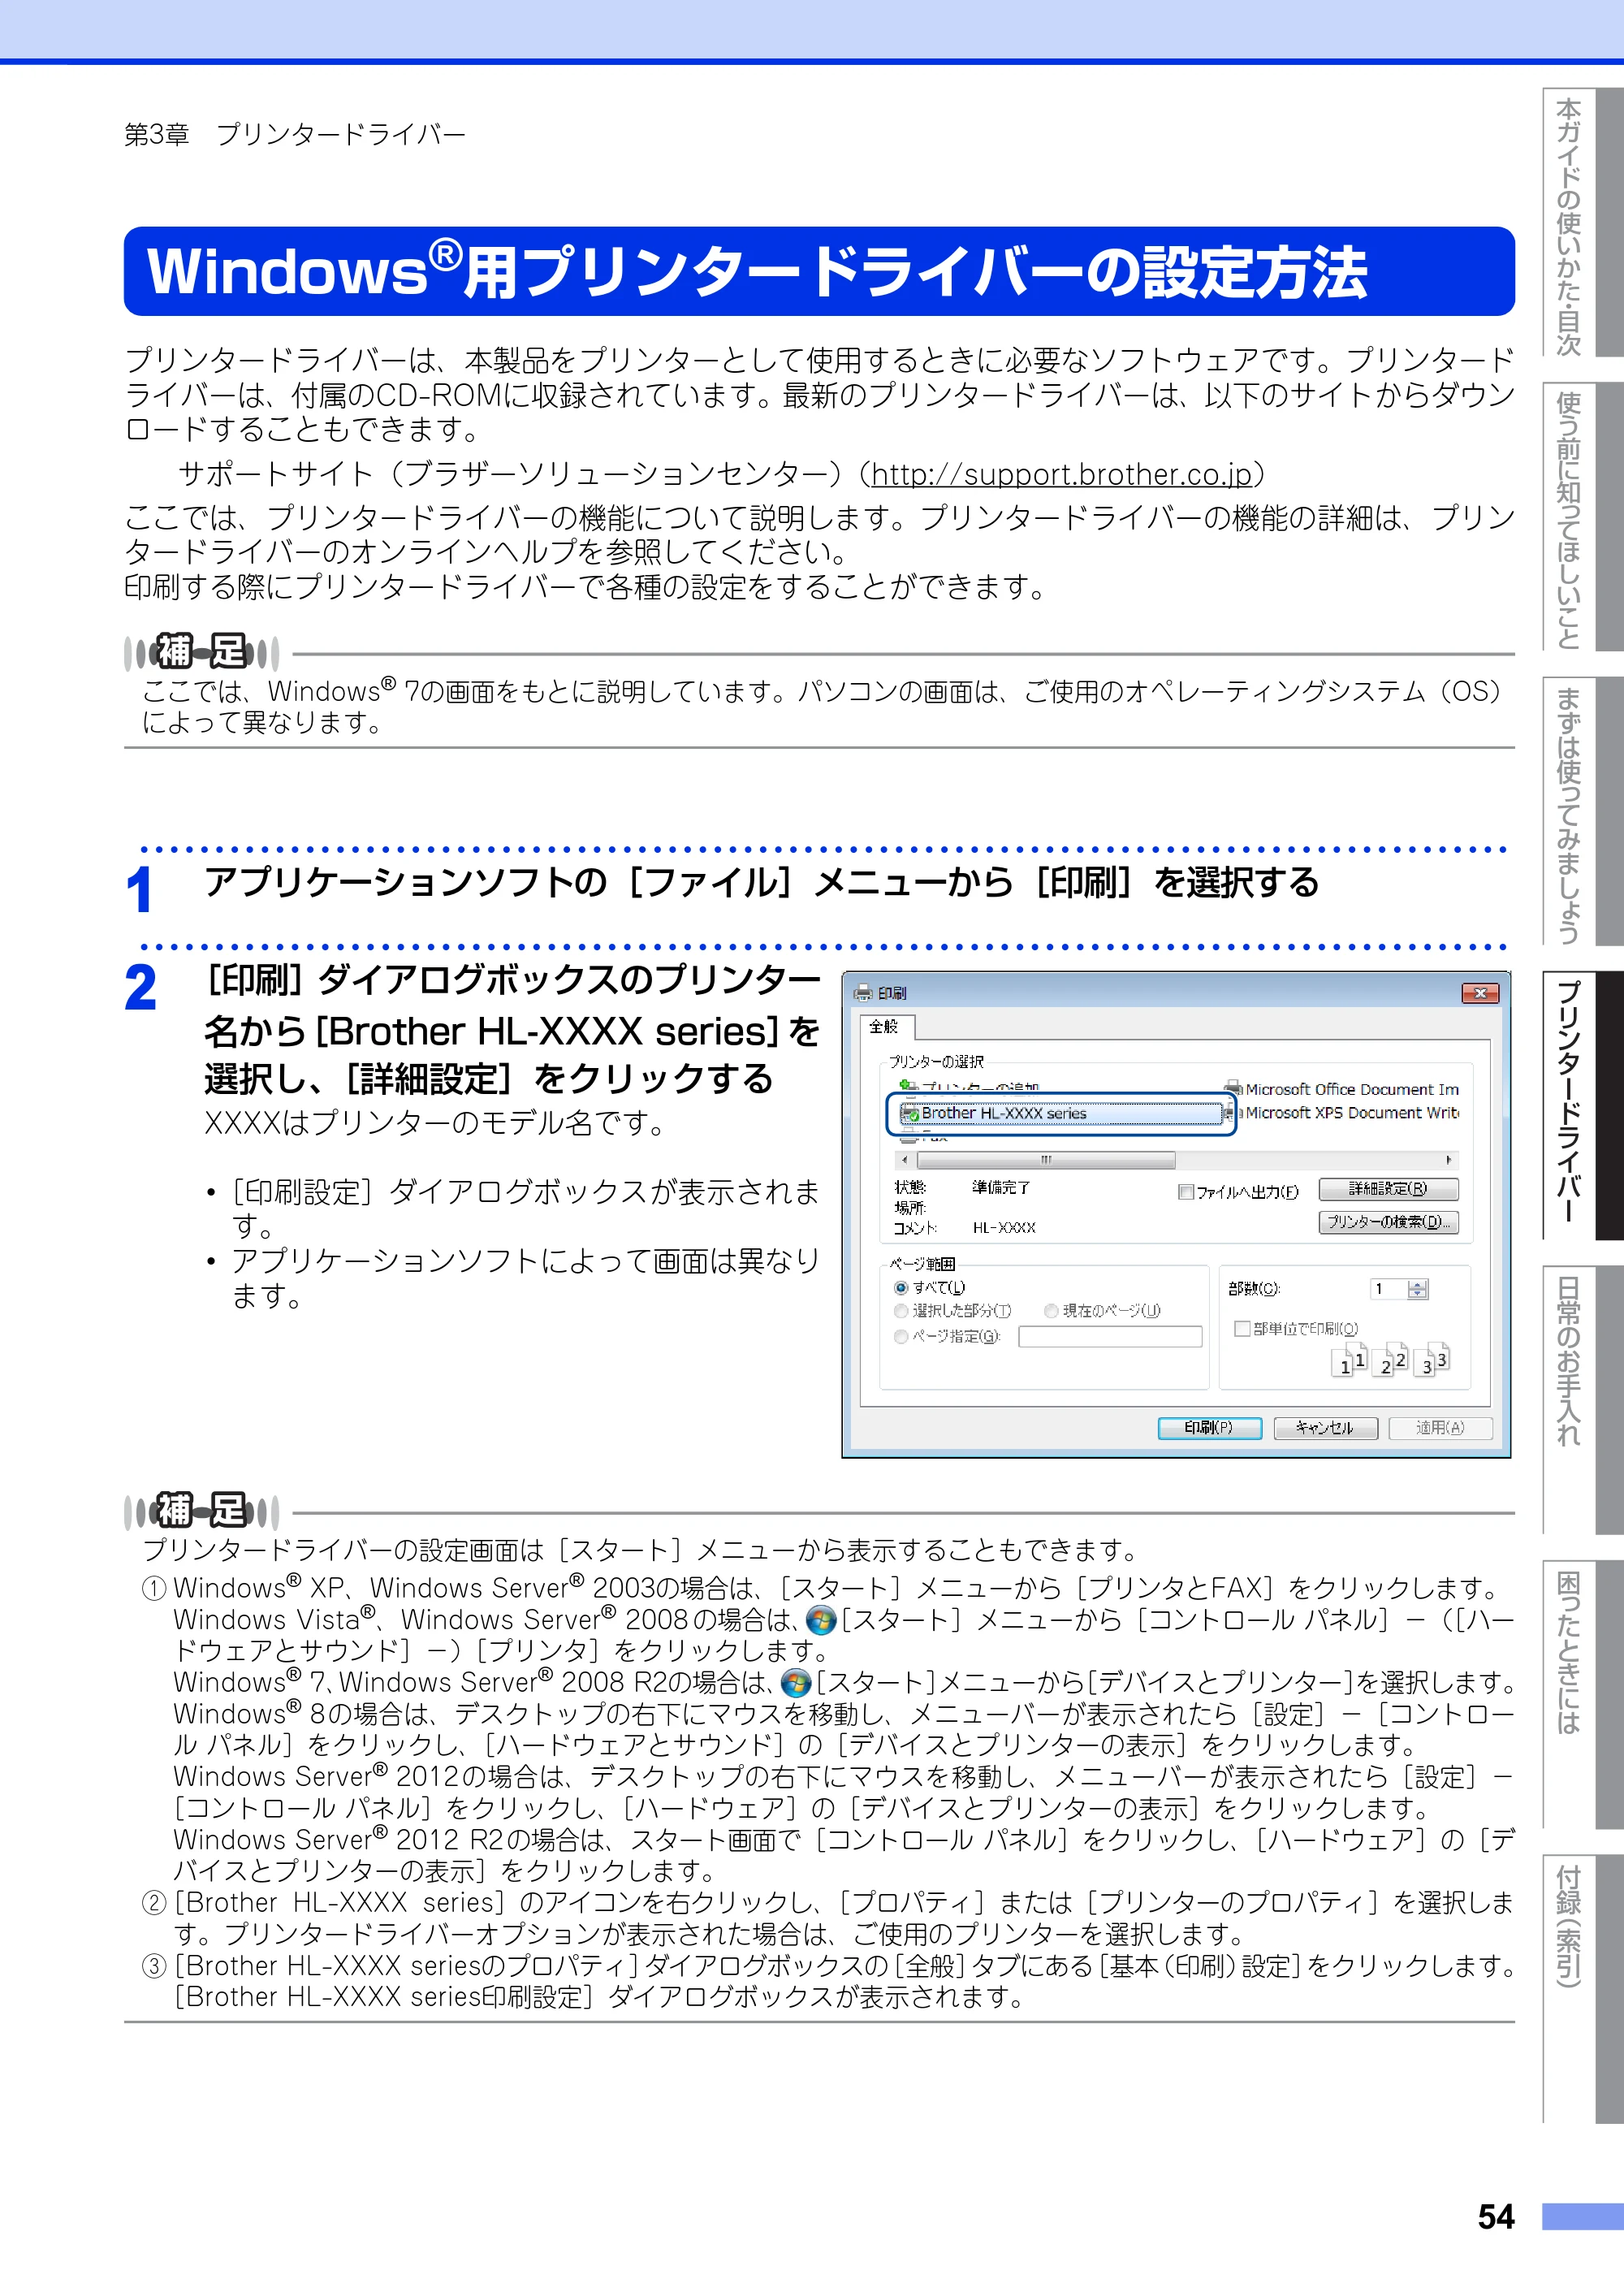
Task: Close the 印刷 dialog
Action: point(1480,993)
